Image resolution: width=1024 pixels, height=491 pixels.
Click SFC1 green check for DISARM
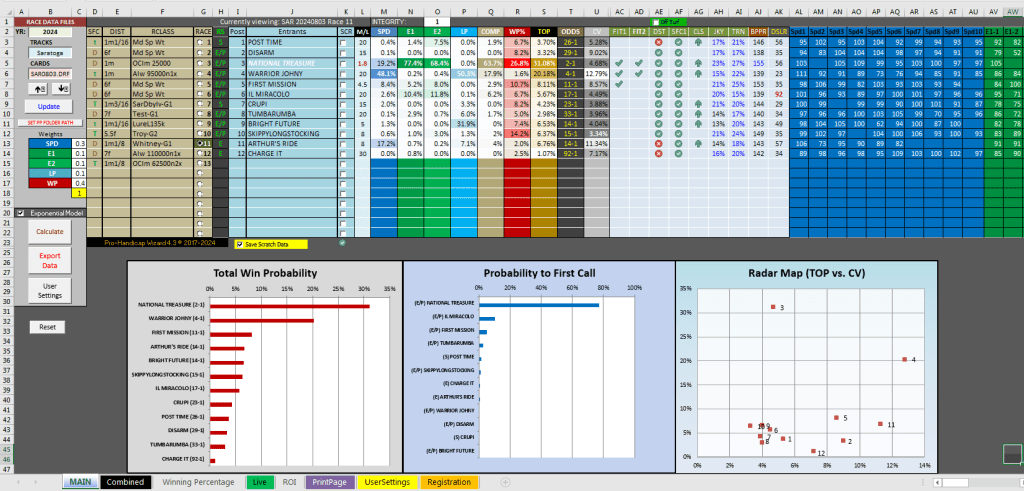point(678,52)
